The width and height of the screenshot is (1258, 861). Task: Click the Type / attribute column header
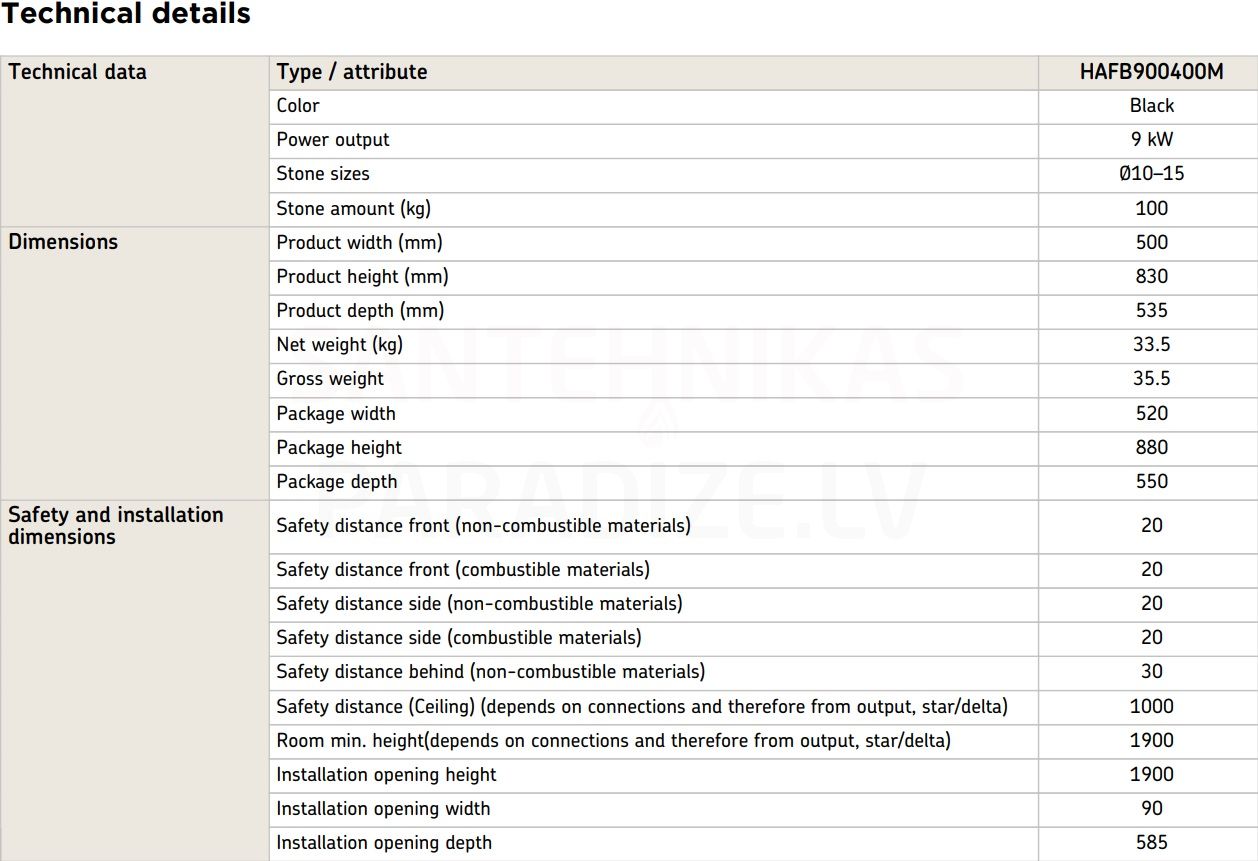pos(352,72)
